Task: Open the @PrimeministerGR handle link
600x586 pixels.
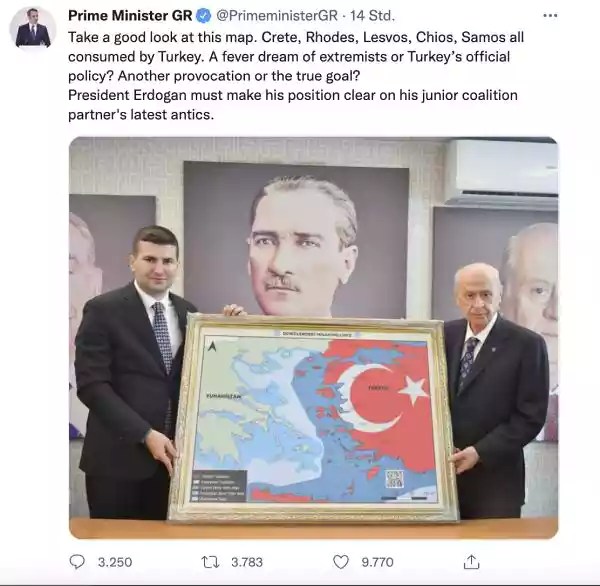Action: (x=277, y=16)
